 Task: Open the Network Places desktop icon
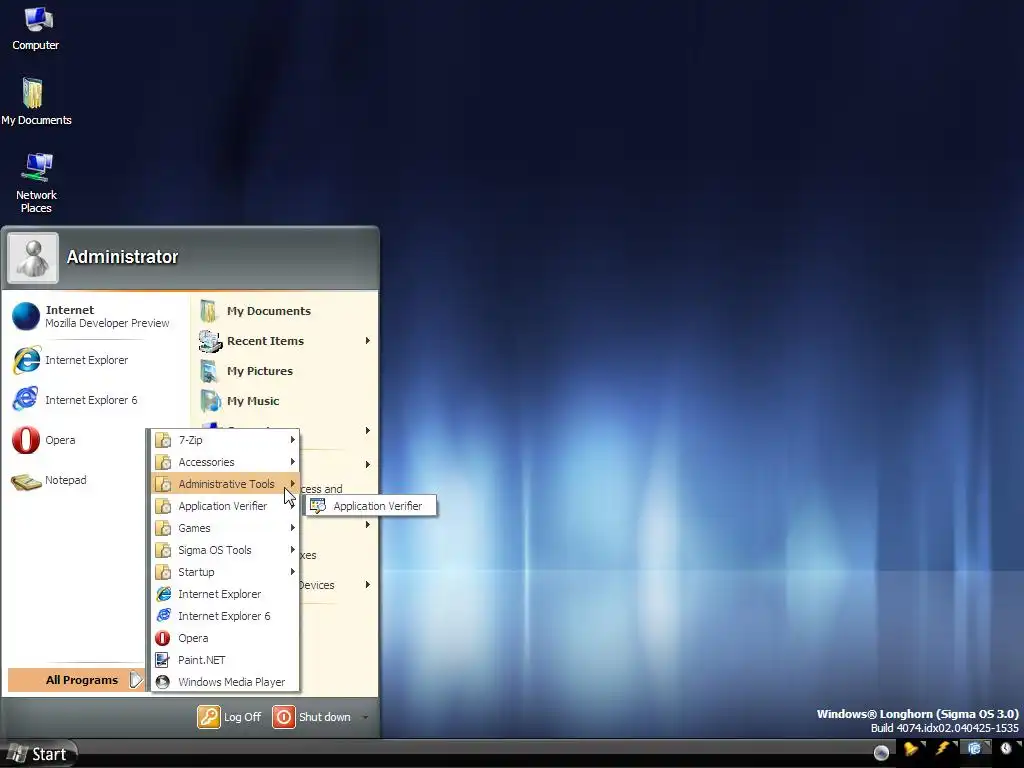[36, 183]
